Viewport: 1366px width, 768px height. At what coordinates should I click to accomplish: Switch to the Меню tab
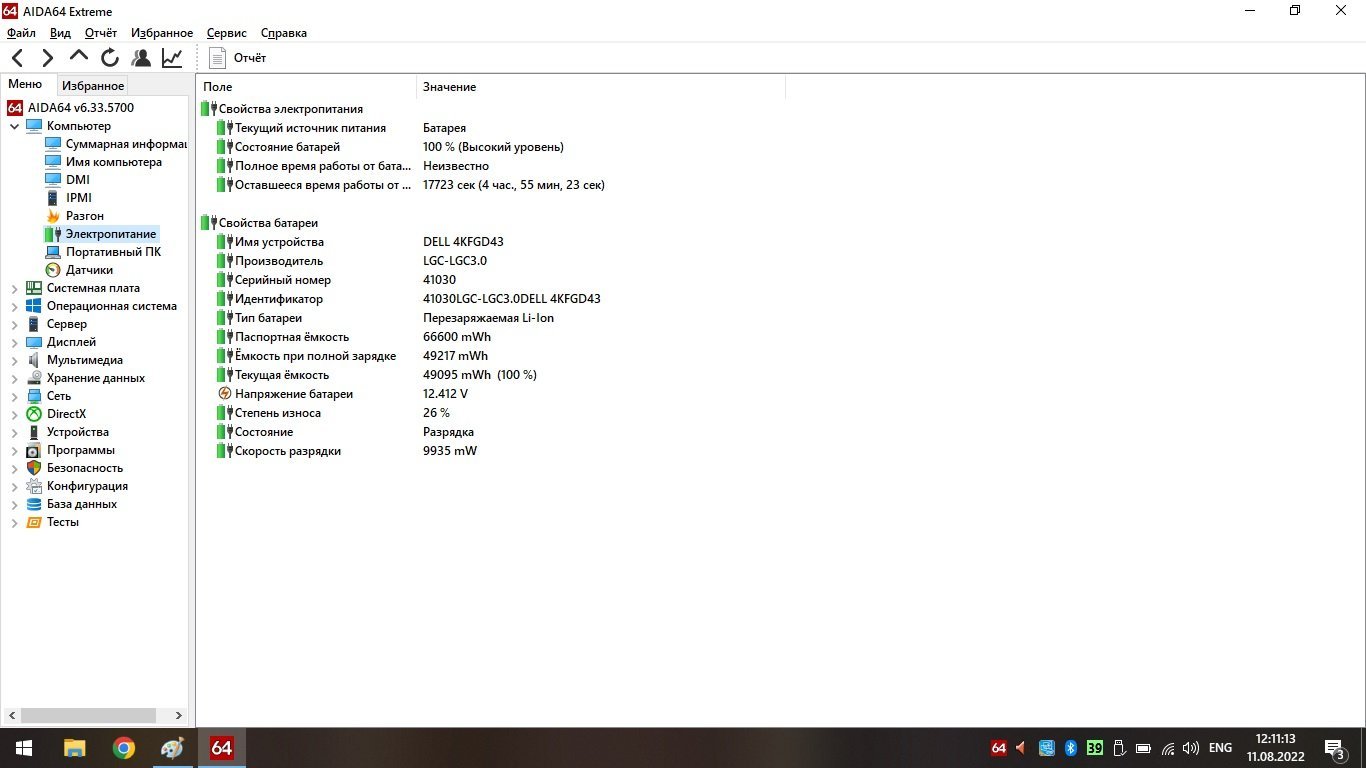click(25, 85)
